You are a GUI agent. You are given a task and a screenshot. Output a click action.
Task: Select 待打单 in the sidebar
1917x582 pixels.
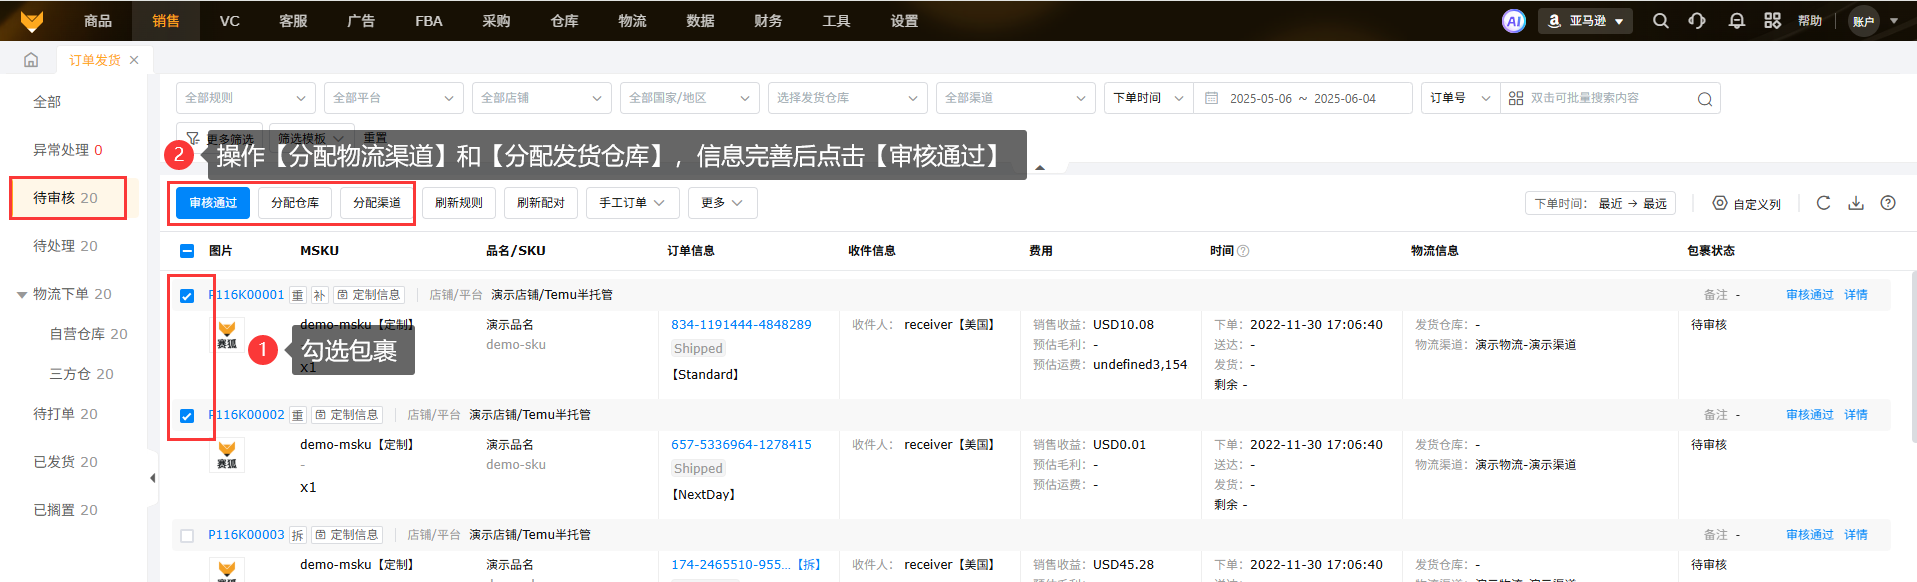point(65,414)
